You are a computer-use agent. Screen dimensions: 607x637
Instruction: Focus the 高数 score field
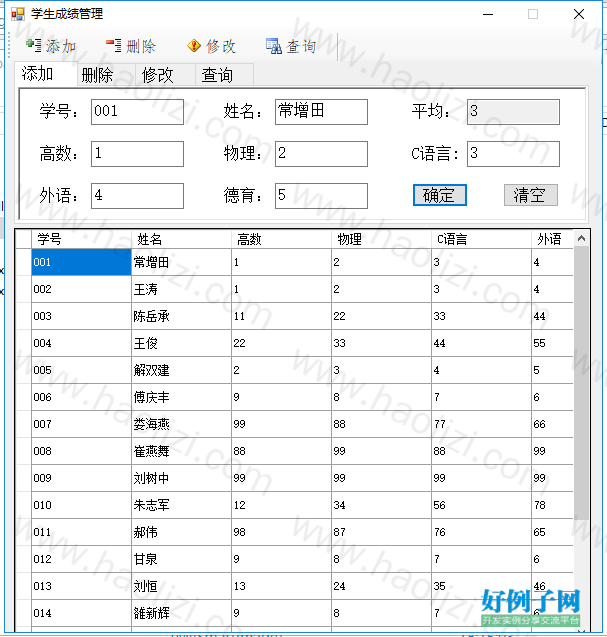point(137,154)
